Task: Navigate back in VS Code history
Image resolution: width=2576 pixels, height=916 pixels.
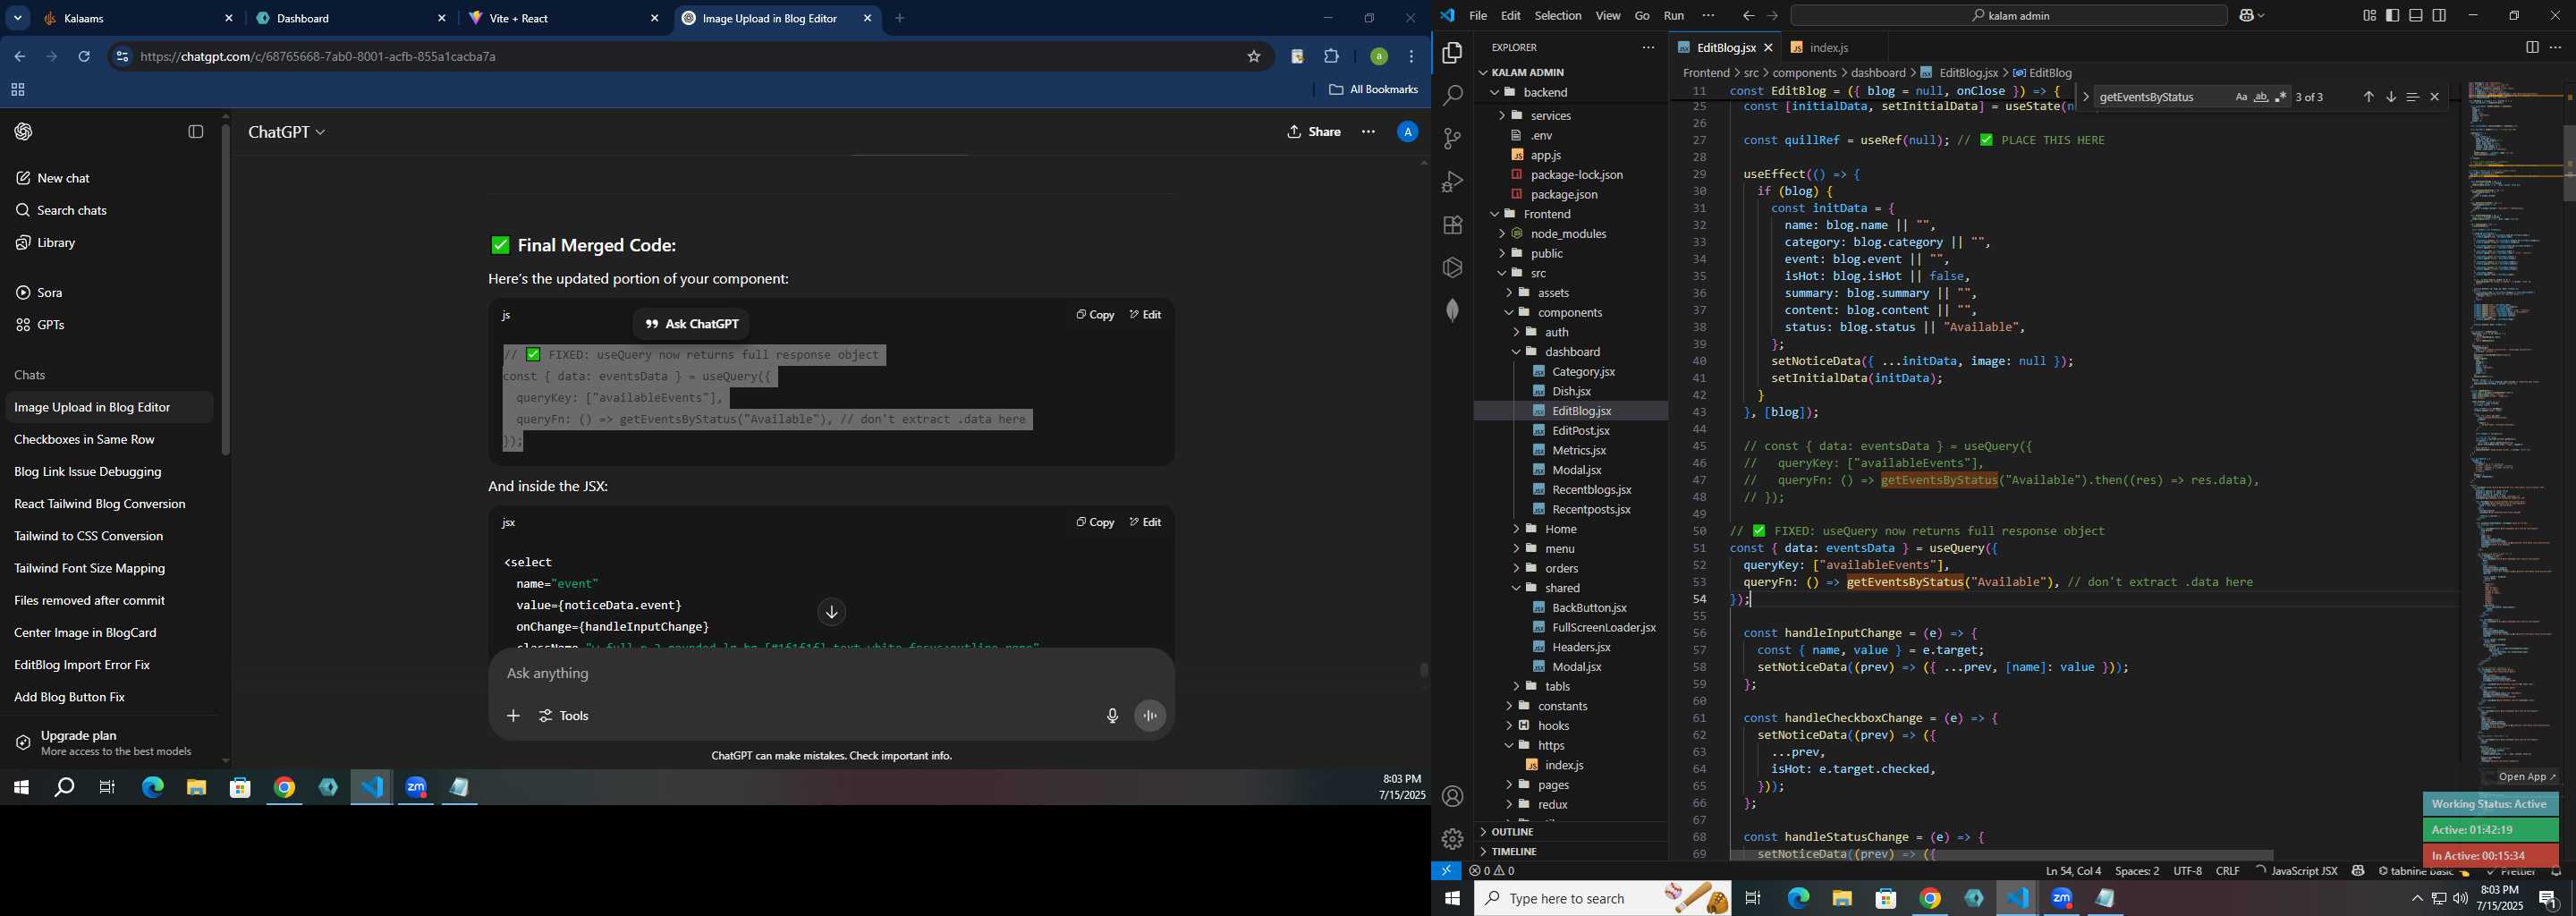Action: click(x=1747, y=16)
